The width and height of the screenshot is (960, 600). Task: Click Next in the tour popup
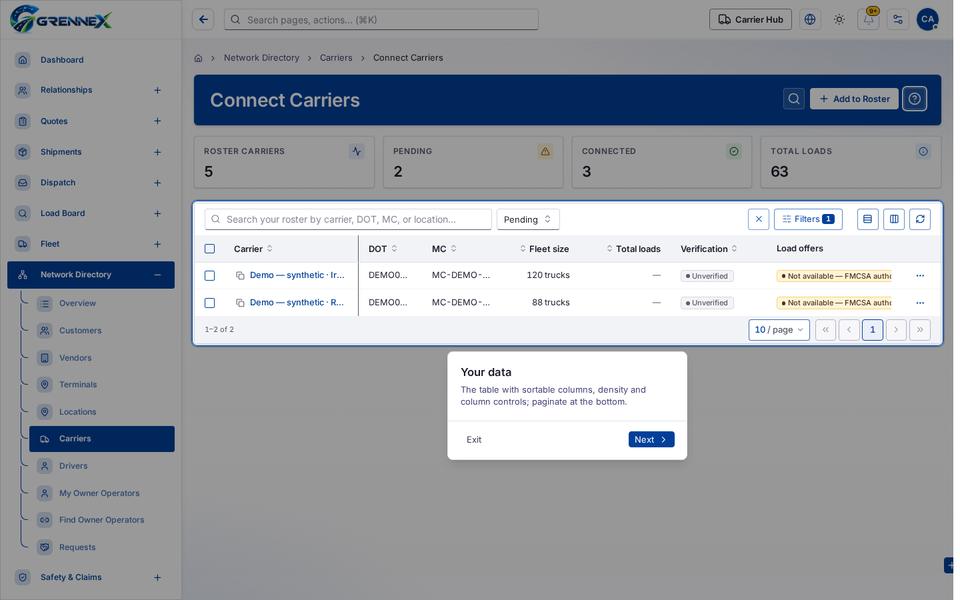coord(651,440)
